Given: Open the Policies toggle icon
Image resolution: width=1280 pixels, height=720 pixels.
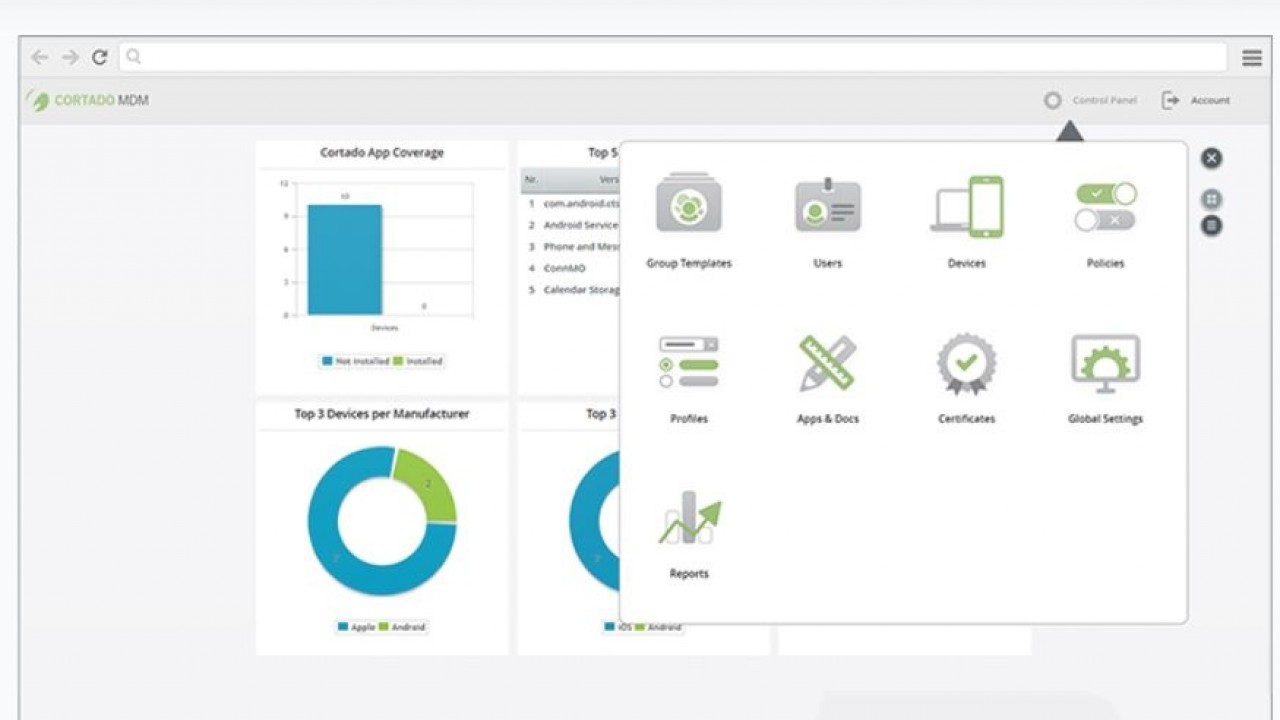Looking at the screenshot, I should (x=1105, y=206).
